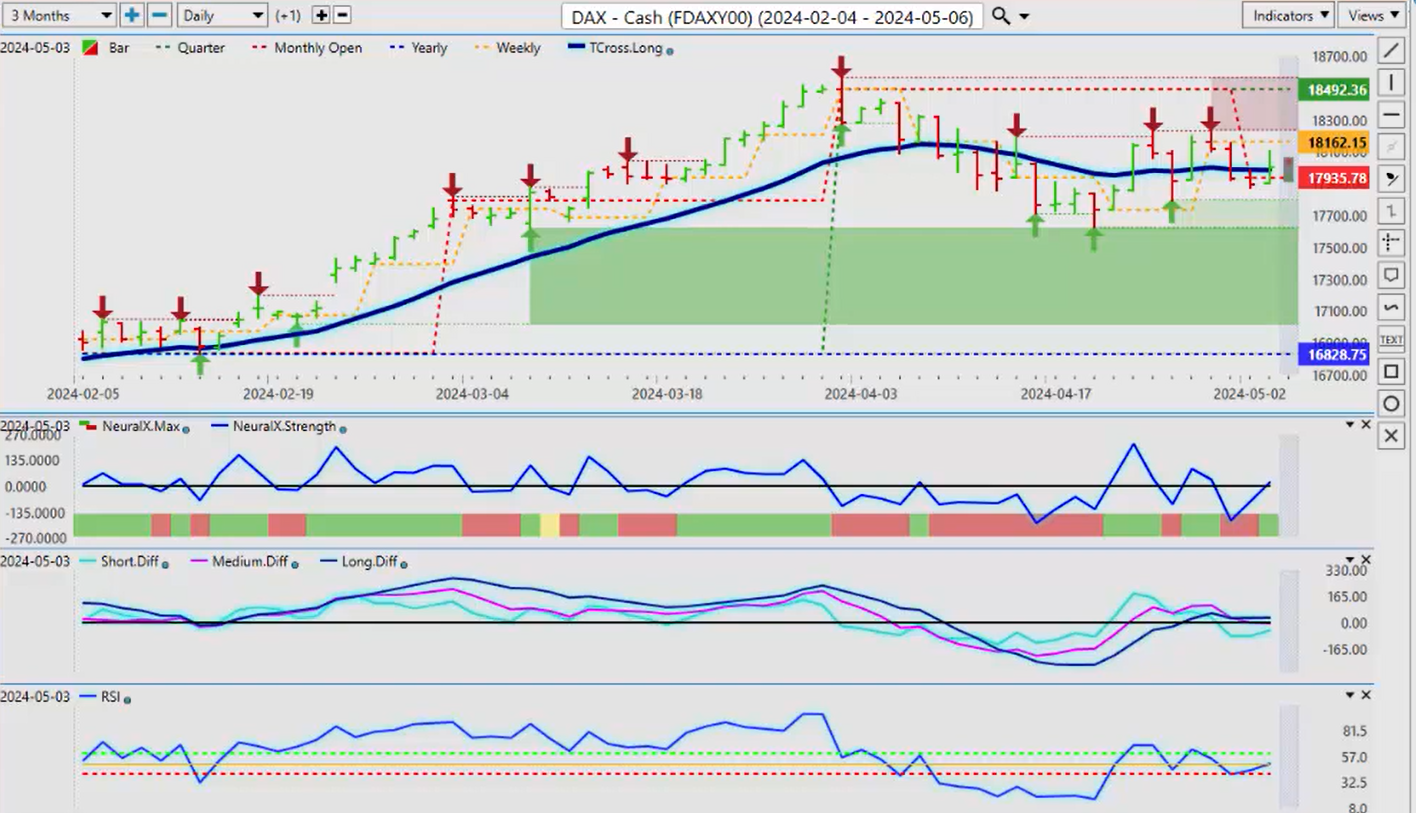
Task: Toggle the Long.Diff legend item
Action: point(358,561)
